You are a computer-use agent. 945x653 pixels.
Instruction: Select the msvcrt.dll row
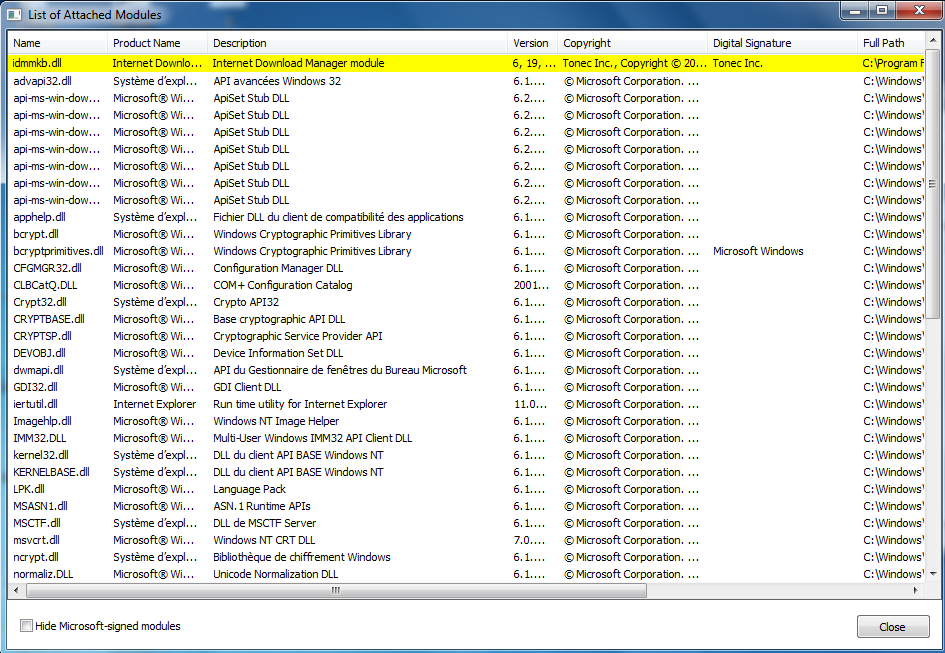coord(466,540)
